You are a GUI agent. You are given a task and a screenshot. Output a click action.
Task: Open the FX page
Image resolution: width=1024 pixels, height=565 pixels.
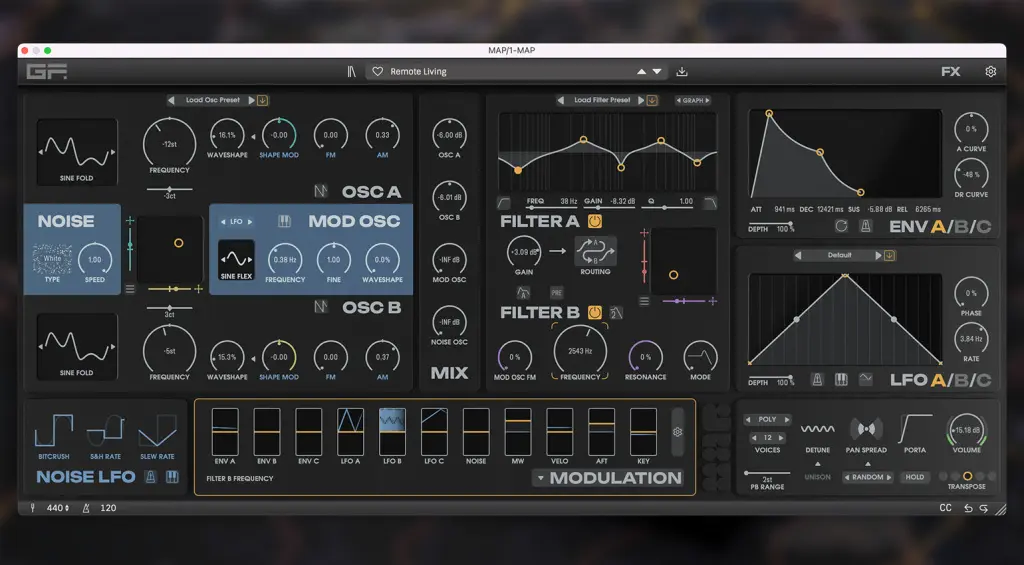pyautogui.click(x=950, y=72)
